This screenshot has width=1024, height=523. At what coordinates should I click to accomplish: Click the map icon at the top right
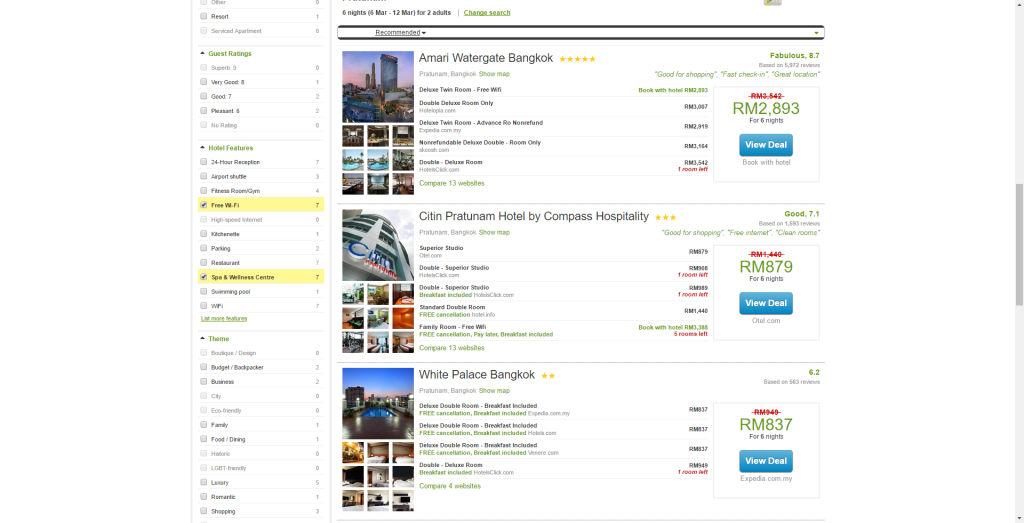tap(771, 3)
